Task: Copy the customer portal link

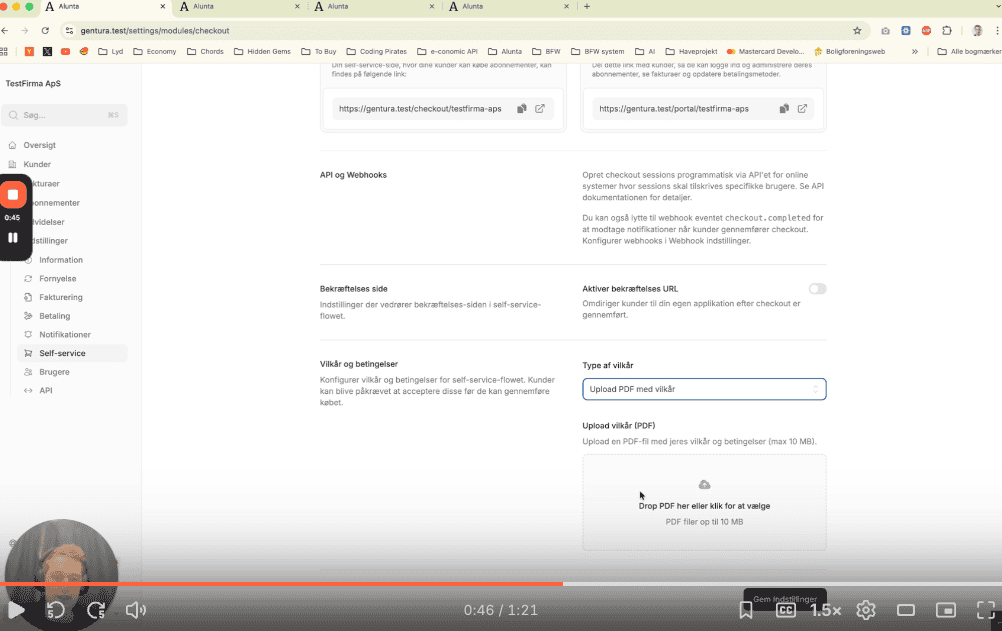Action: pos(784,108)
